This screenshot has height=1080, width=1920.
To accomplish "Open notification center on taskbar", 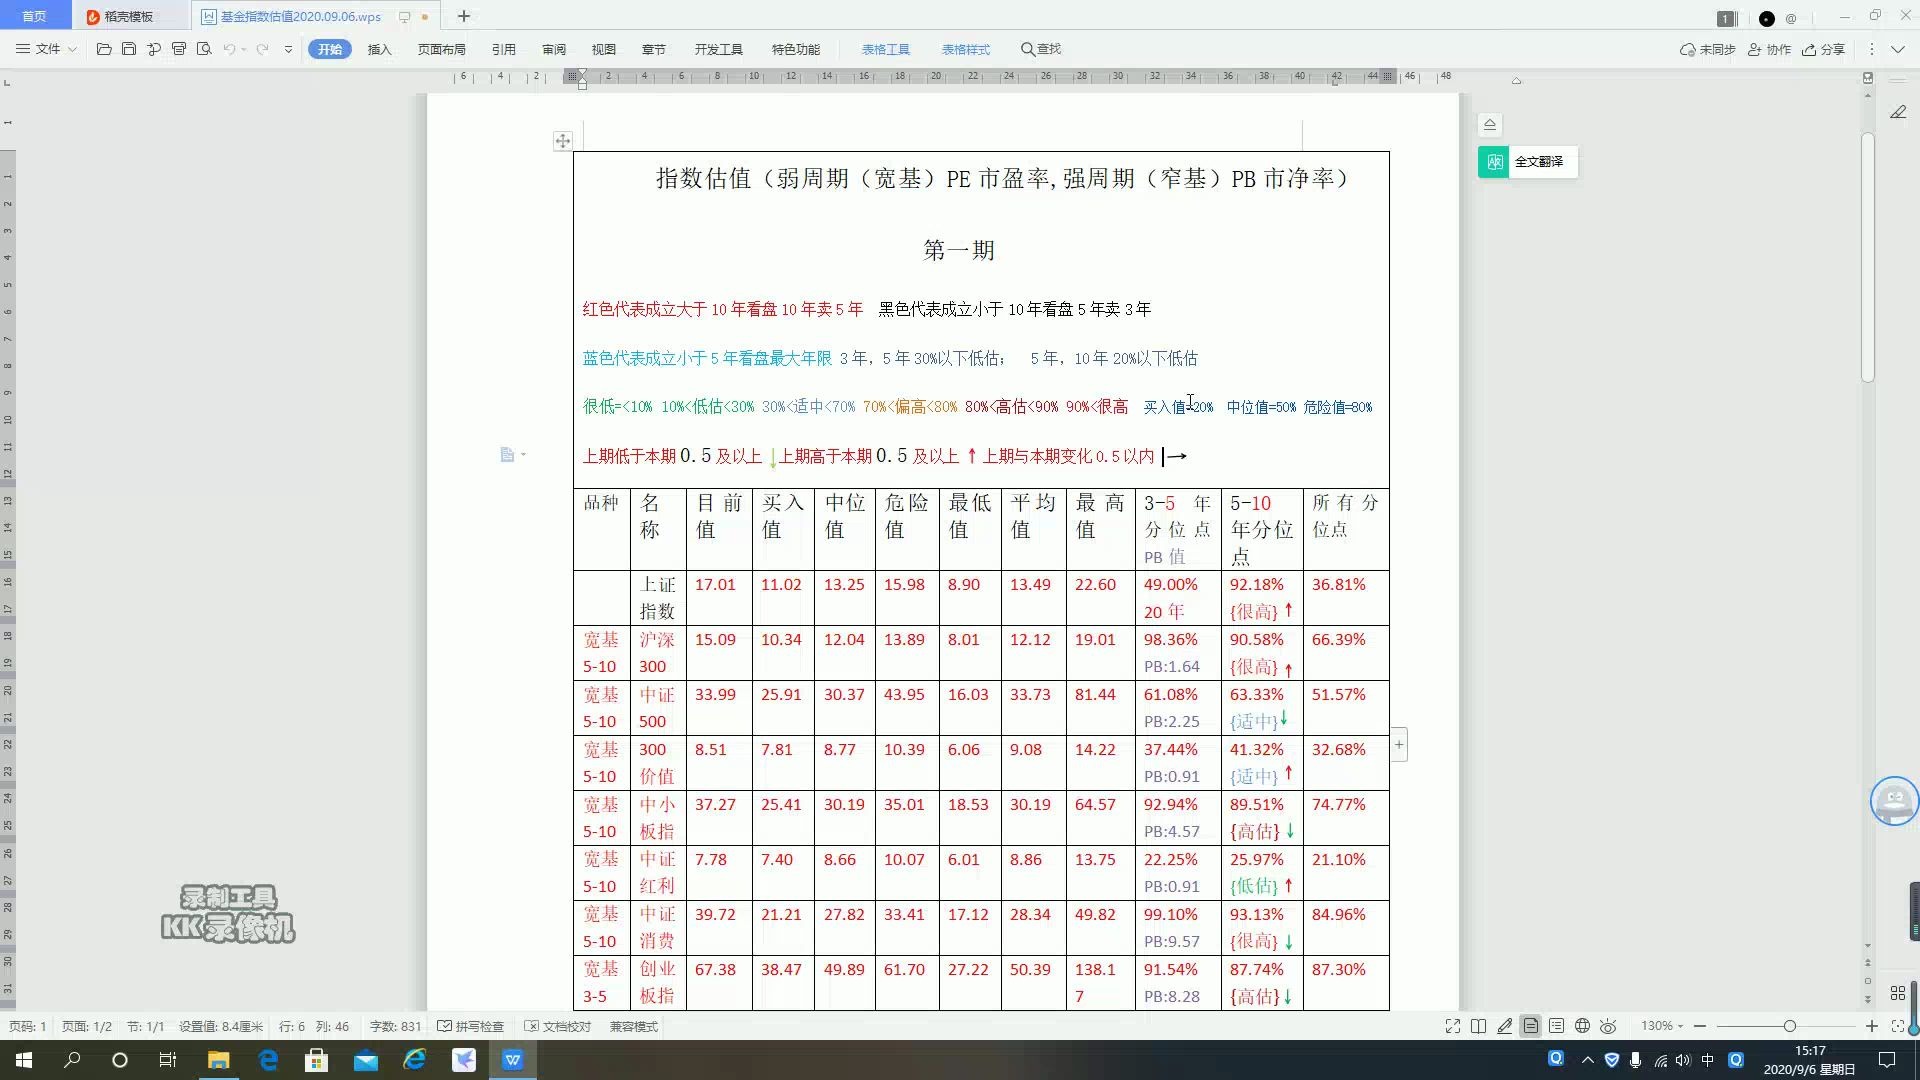I will click(x=1887, y=1060).
